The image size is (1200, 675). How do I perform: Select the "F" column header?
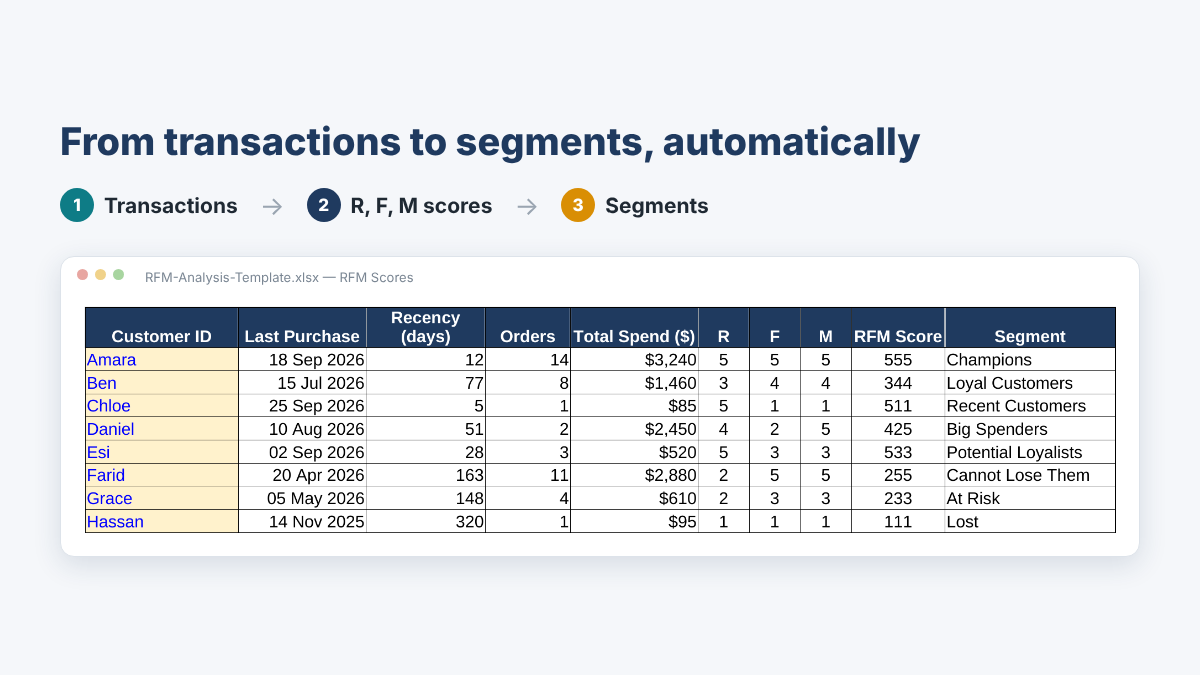tap(775, 328)
